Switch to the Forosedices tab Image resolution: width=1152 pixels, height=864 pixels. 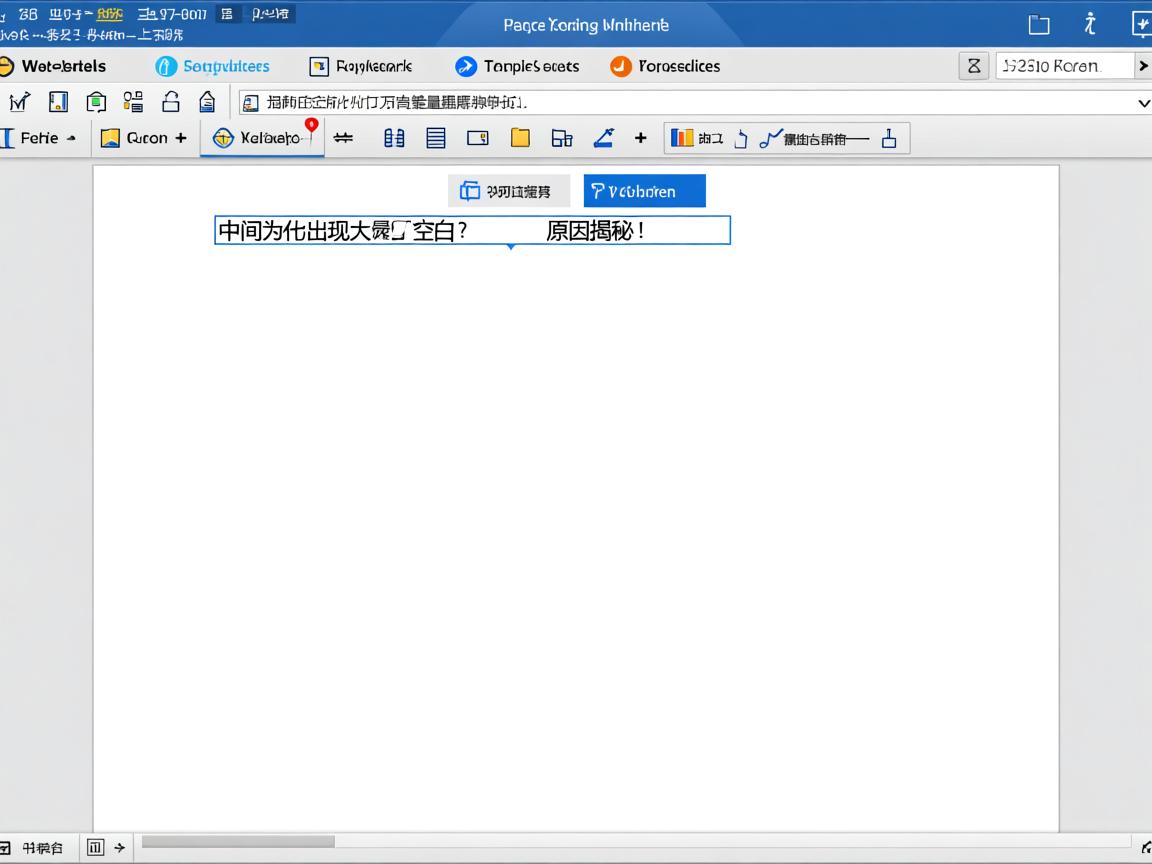click(x=665, y=66)
